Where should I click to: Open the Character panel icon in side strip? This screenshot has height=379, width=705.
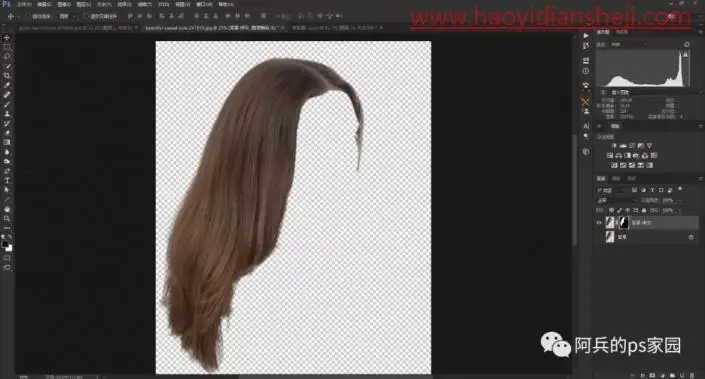(x=585, y=126)
